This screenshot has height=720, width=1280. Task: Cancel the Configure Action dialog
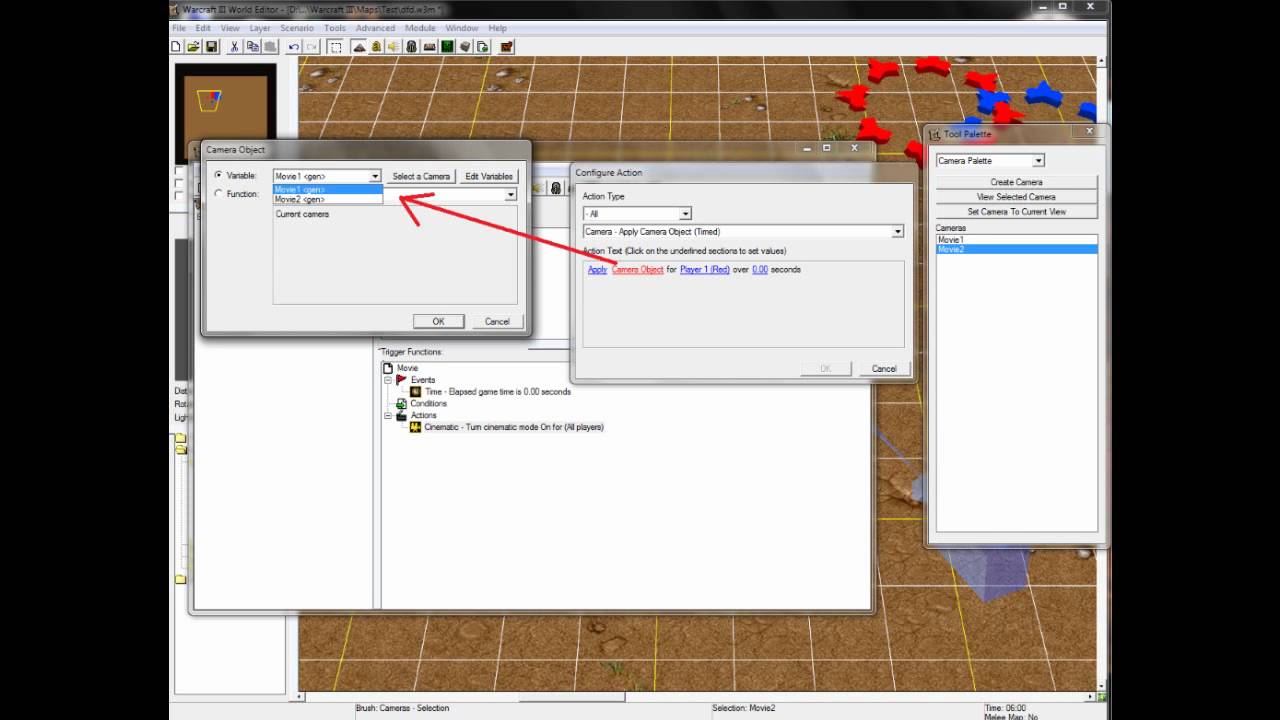(x=884, y=368)
